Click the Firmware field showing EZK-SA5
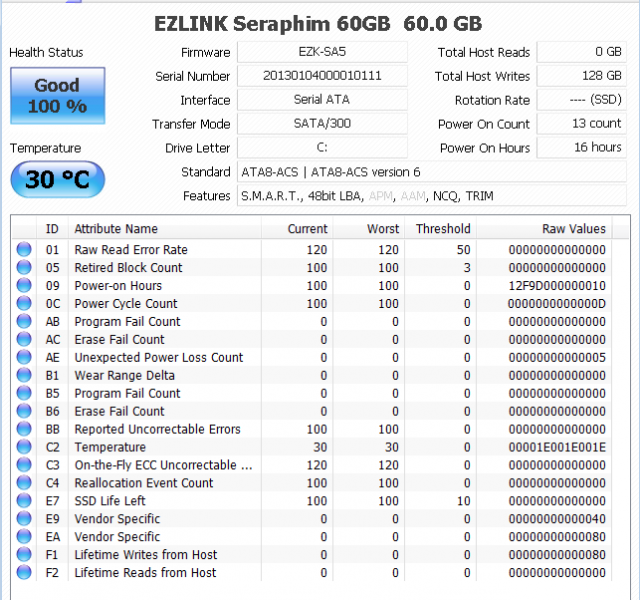Viewport: 640px width, 600px height. pyautogui.click(x=322, y=52)
